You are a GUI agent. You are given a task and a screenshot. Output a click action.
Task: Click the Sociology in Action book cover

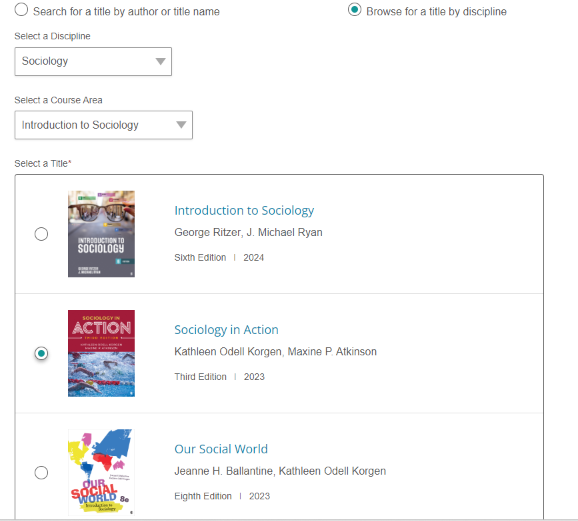pyautogui.click(x=101, y=353)
